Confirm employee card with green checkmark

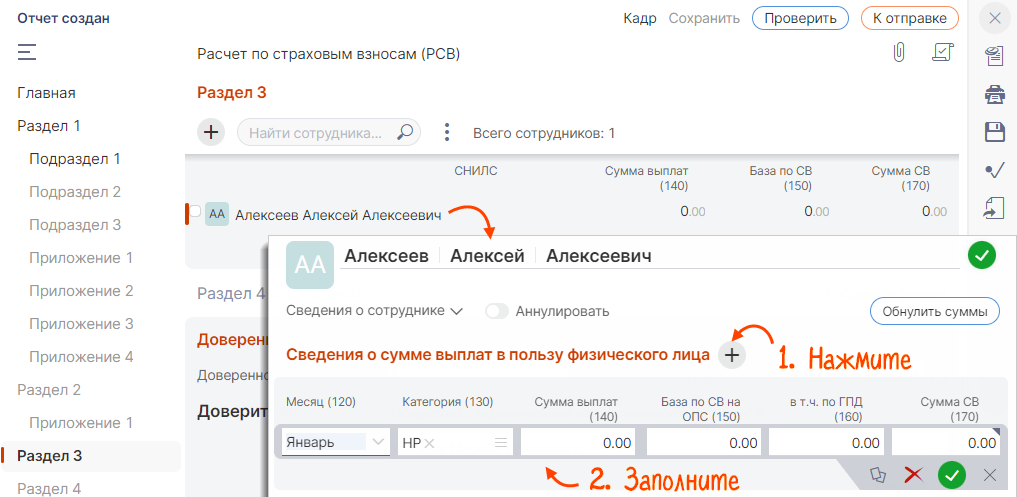tap(981, 256)
